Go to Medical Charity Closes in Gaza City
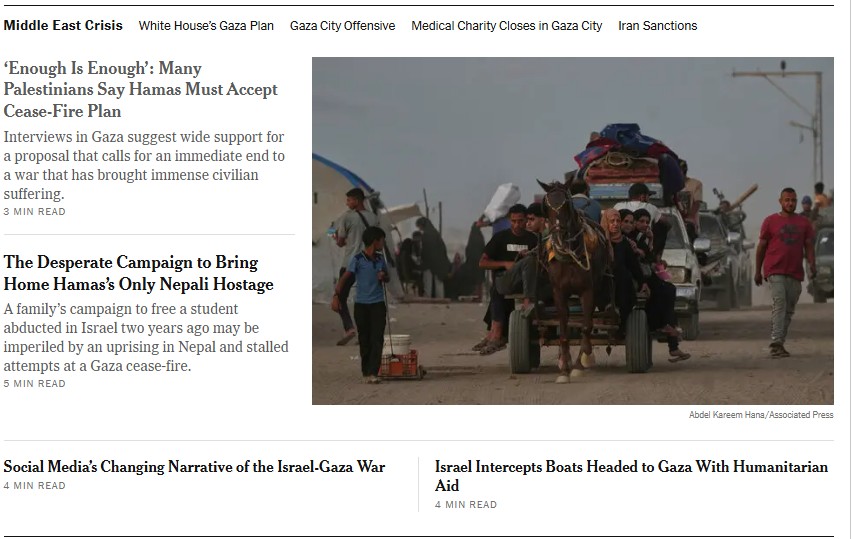This screenshot has height=539, width=852. pyautogui.click(x=506, y=26)
